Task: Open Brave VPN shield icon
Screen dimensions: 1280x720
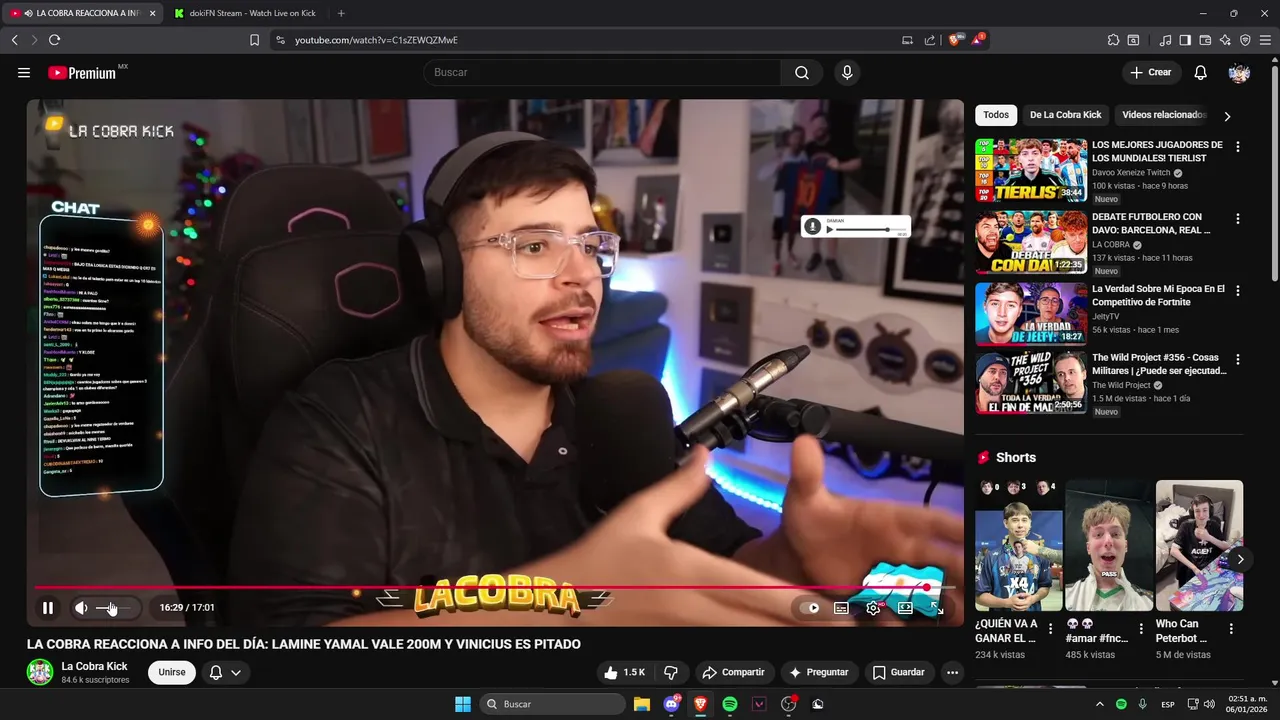Action: click(x=1245, y=40)
